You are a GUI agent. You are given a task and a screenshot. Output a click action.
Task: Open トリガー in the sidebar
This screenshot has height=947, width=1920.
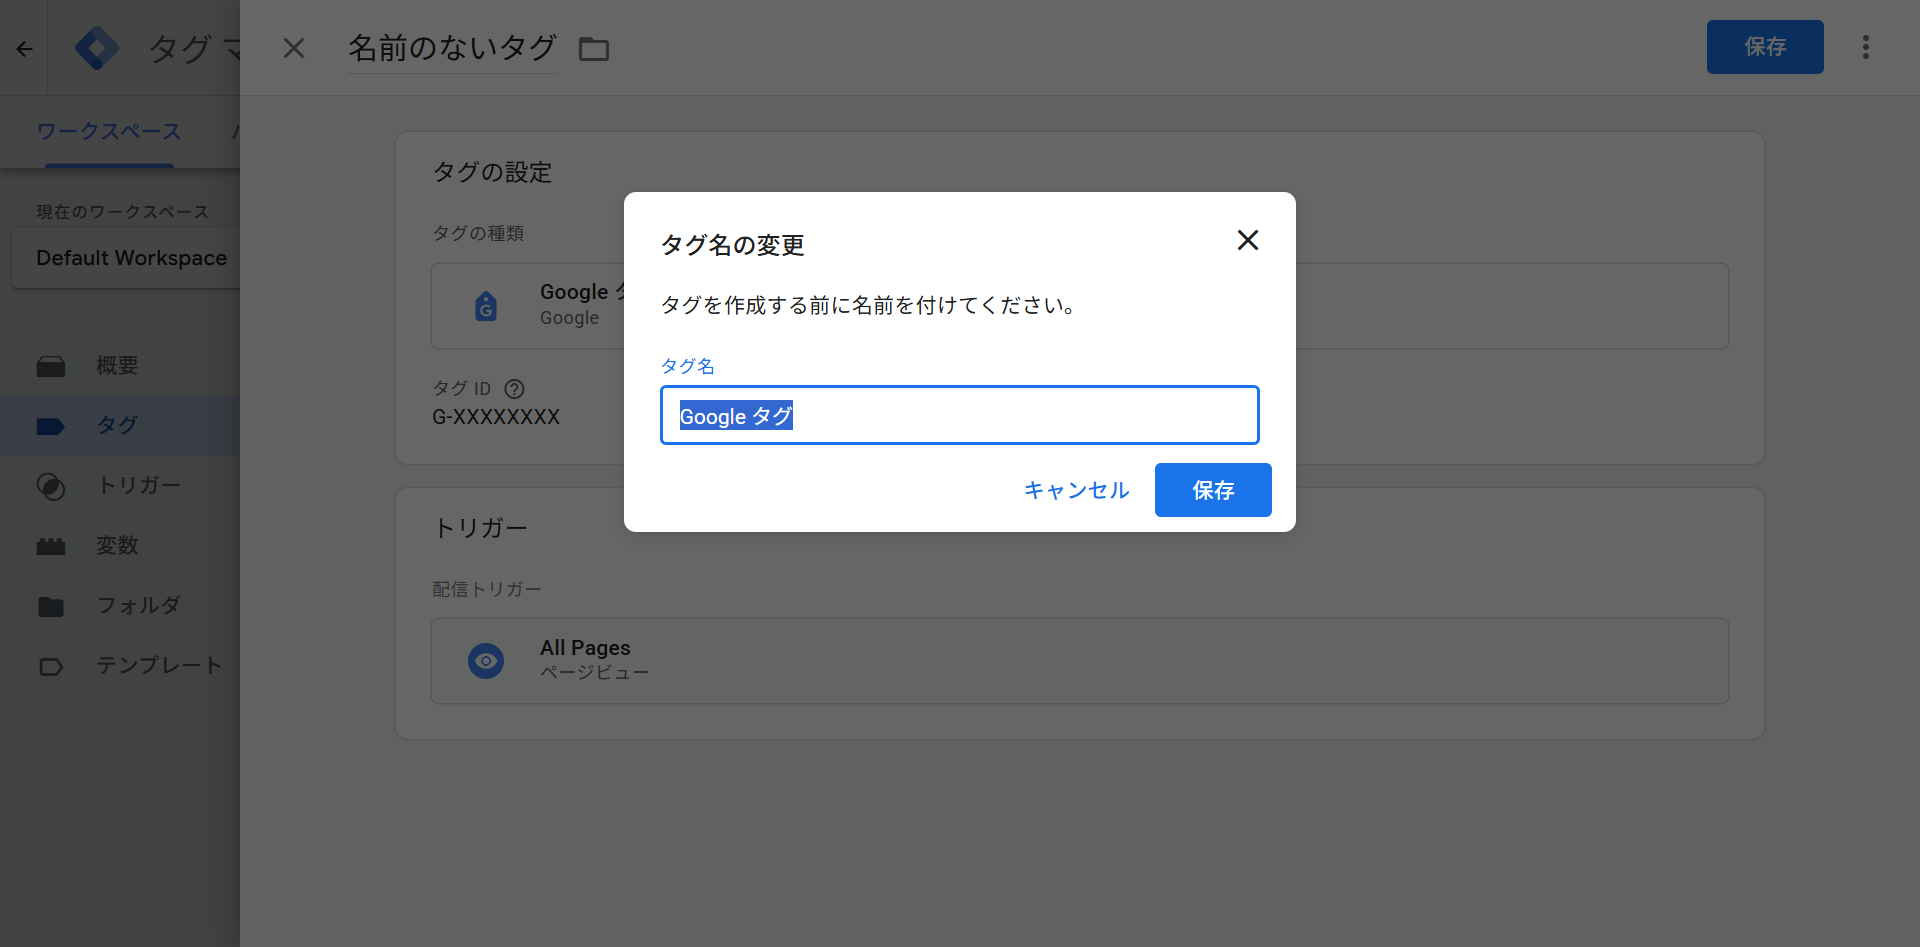(137, 486)
